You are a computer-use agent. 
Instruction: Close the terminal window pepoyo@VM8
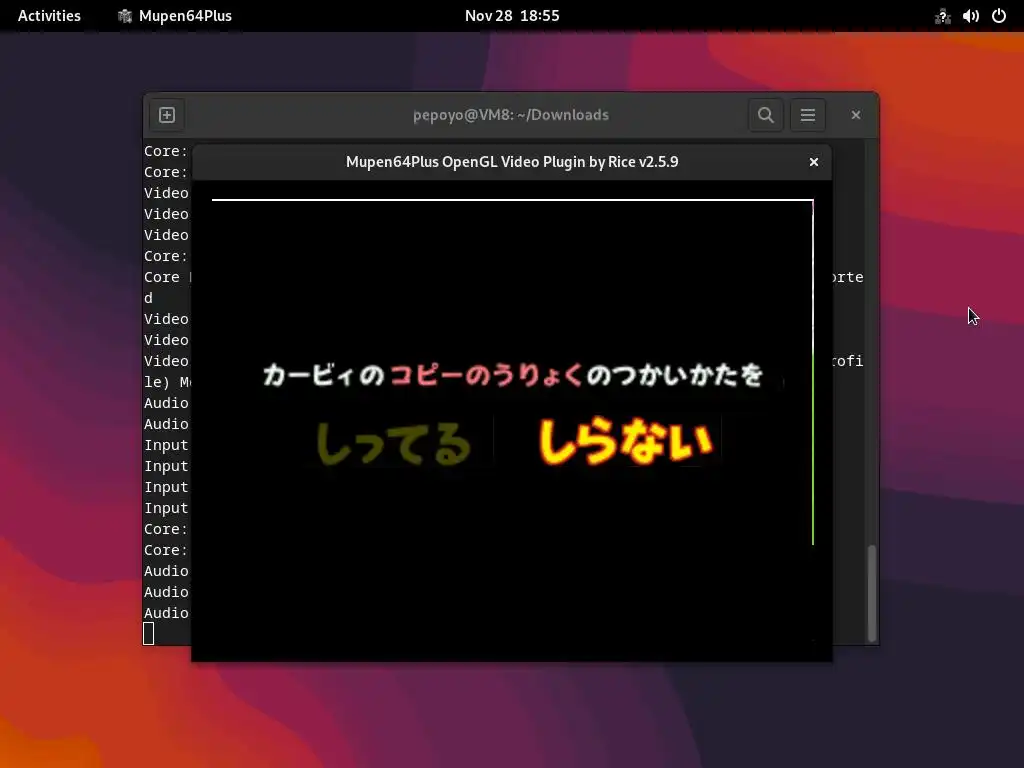tap(856, 115)
